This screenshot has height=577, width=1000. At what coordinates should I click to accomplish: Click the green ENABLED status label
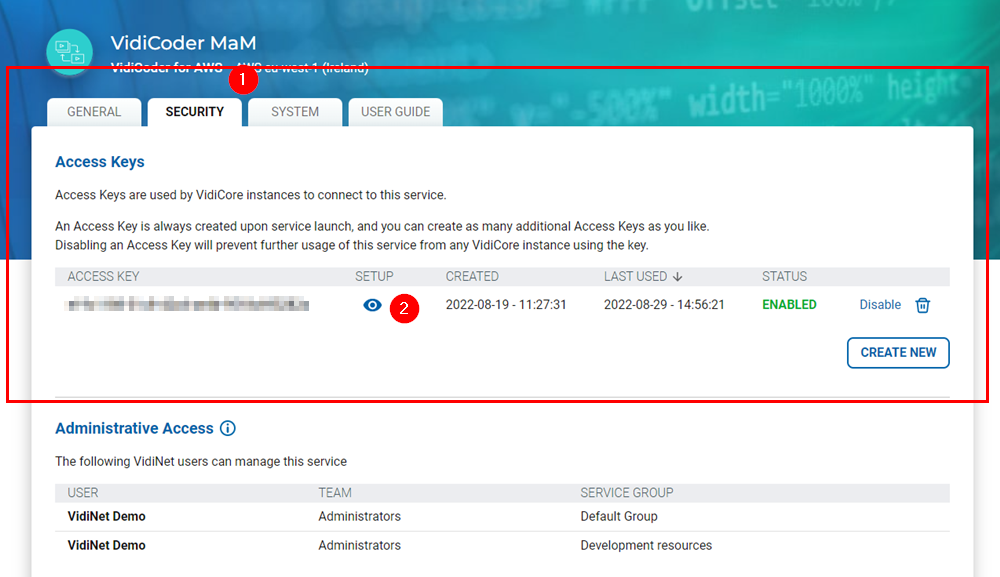(x=789, y=305)
